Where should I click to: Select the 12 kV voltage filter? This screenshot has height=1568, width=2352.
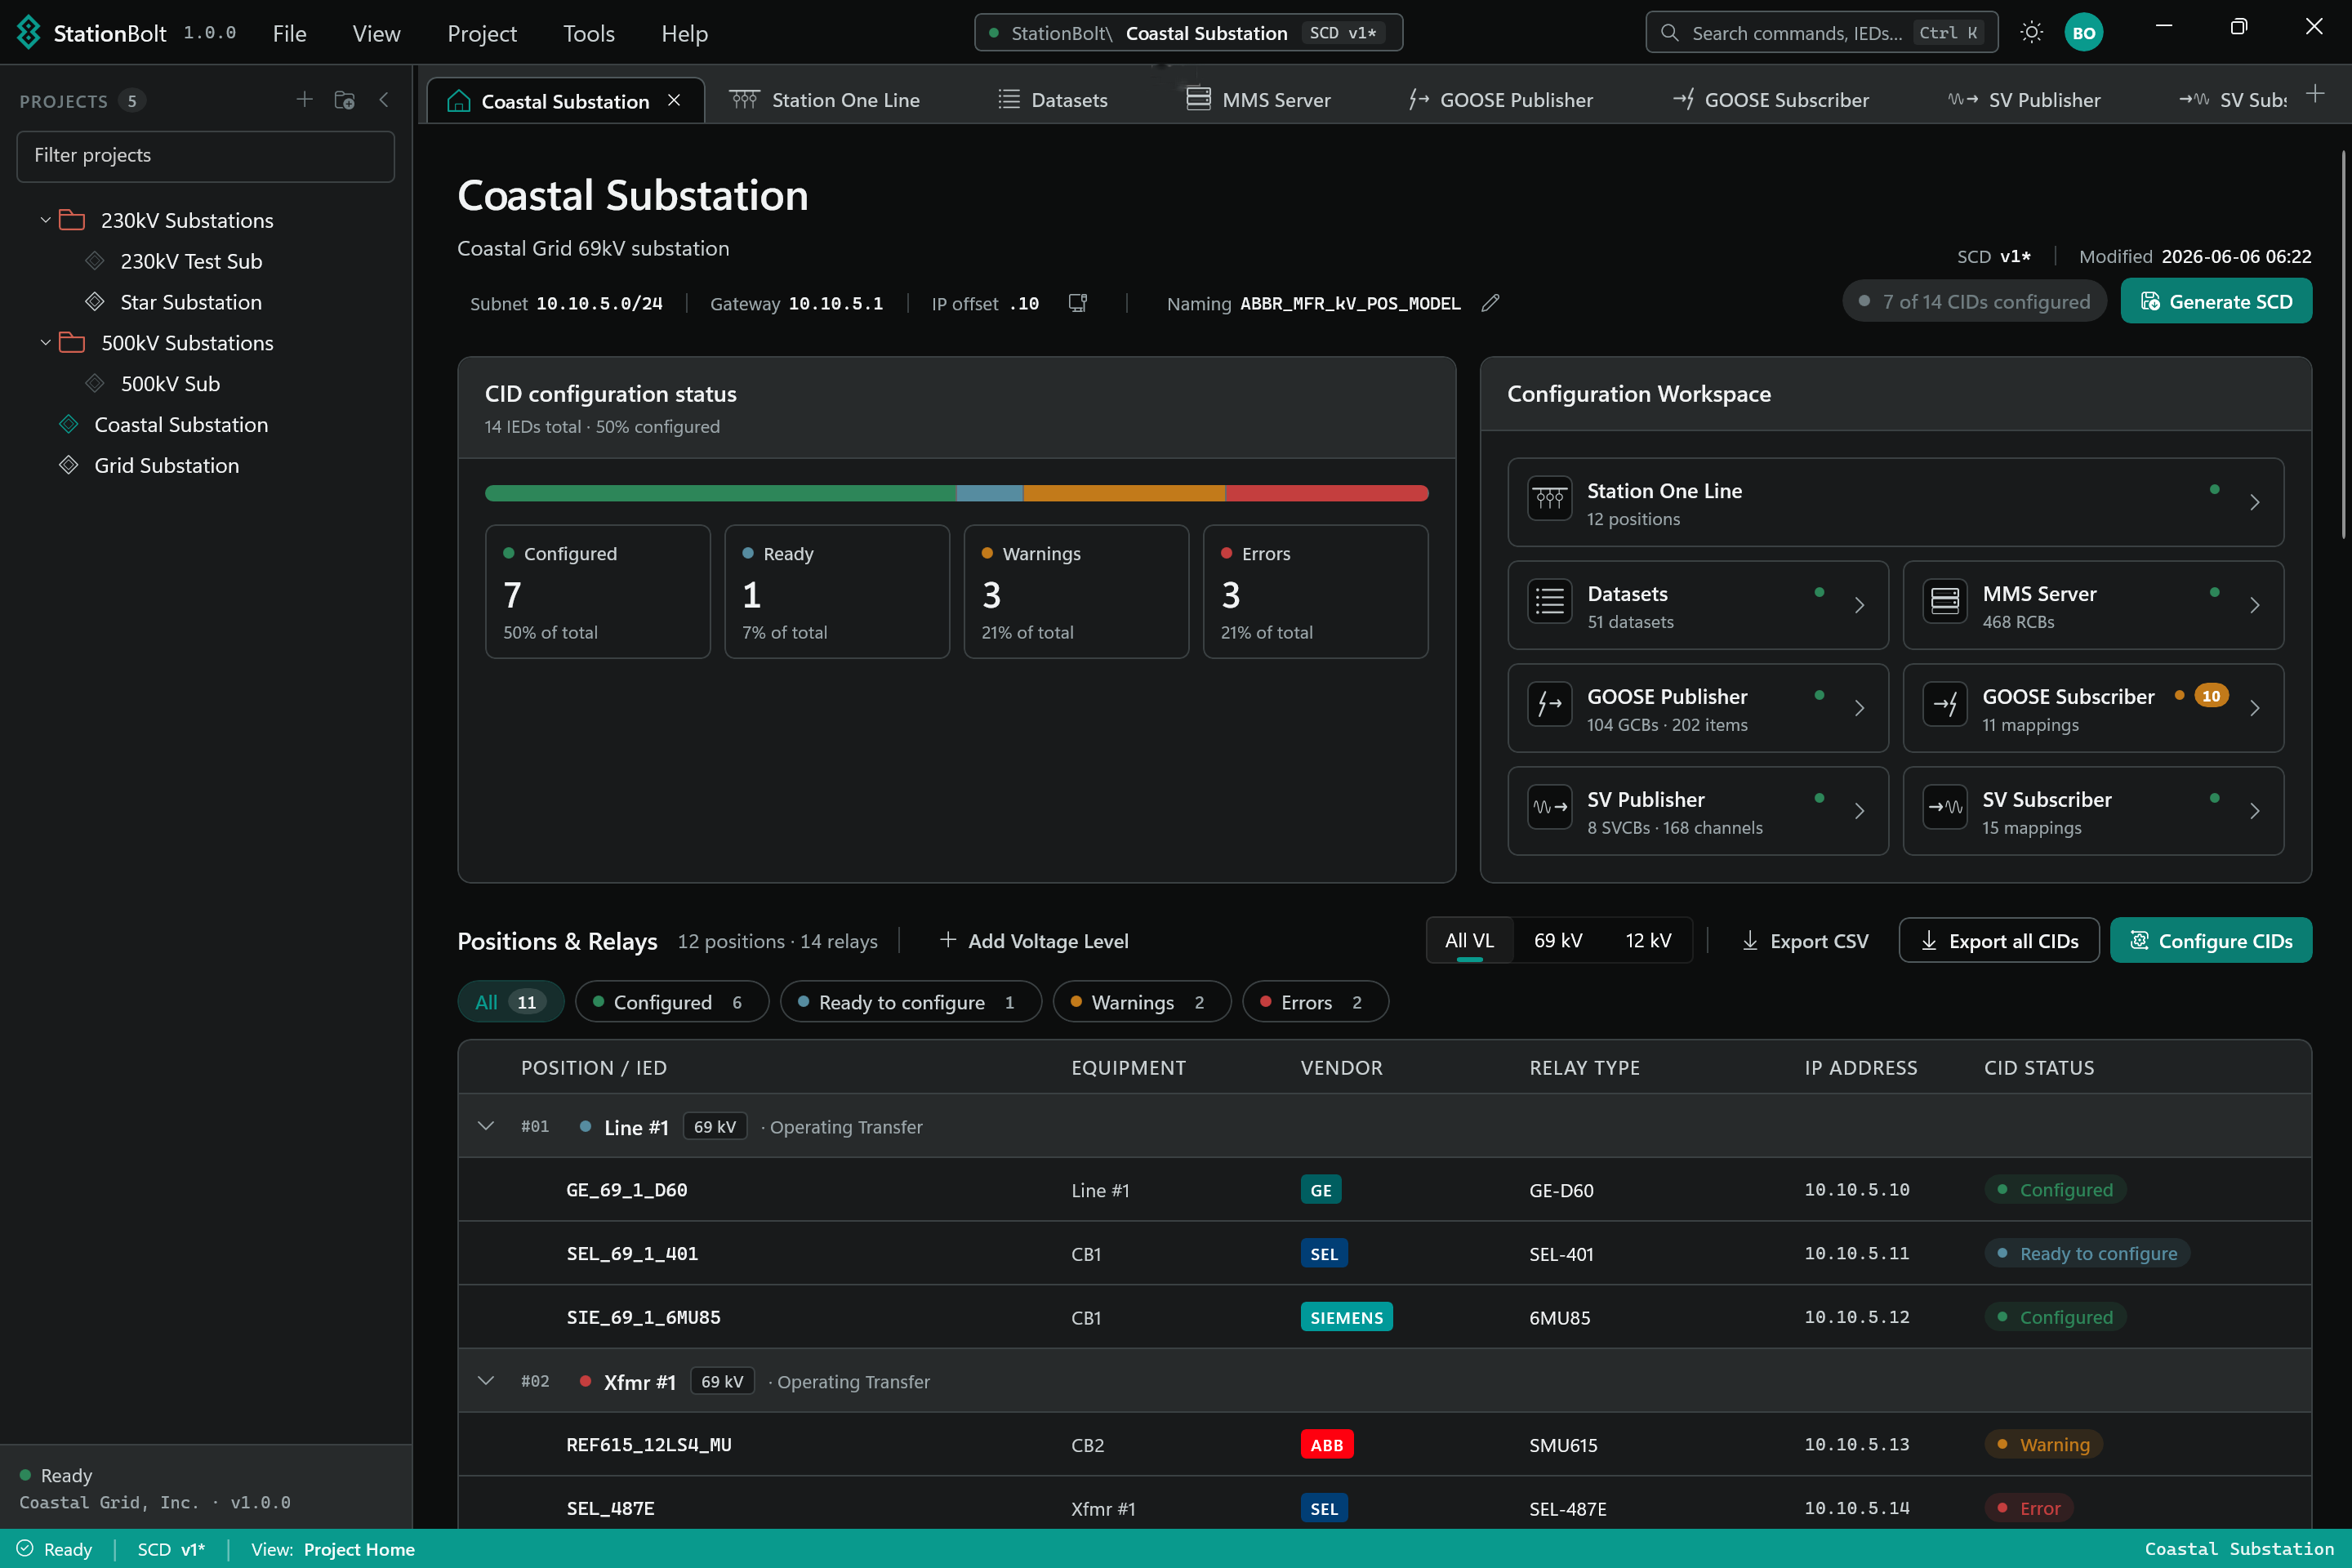click(1648, 941)
